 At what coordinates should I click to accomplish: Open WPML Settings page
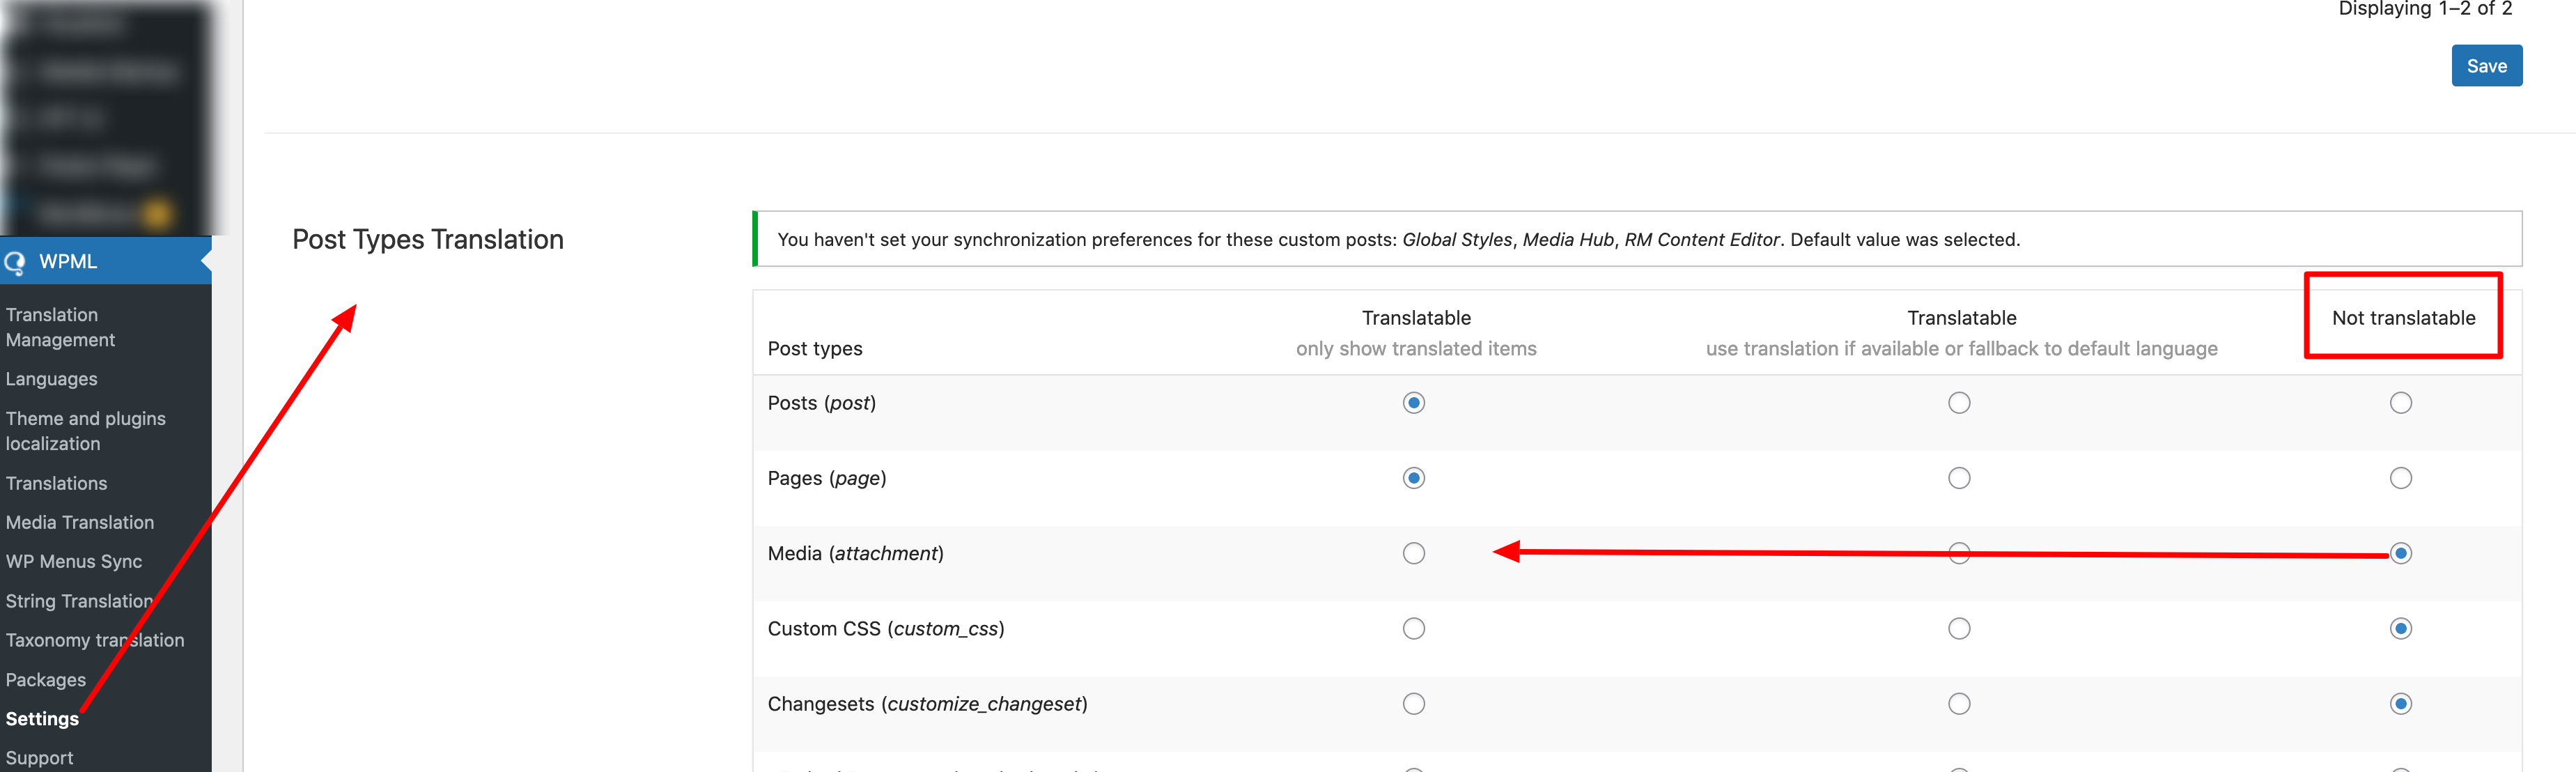pyautogui.click(x=42, y=719)
